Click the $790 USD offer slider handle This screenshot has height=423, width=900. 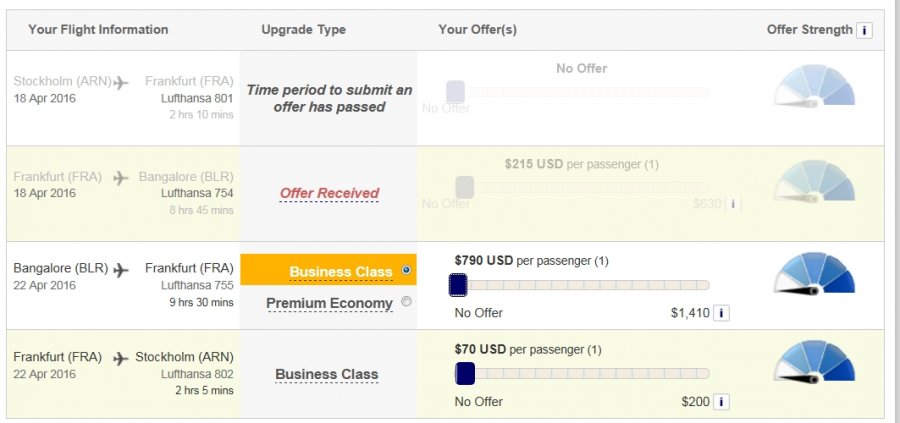pos(458,286)
